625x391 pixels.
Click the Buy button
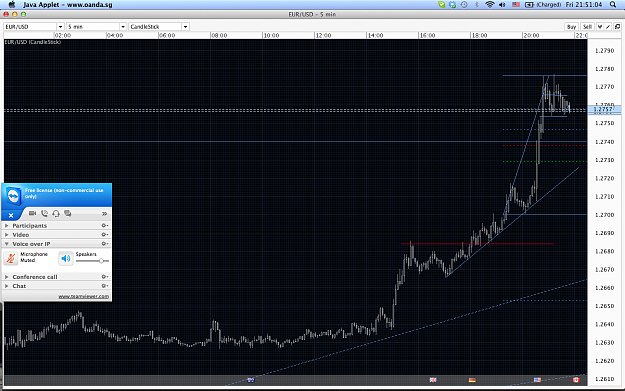[571, 27]
